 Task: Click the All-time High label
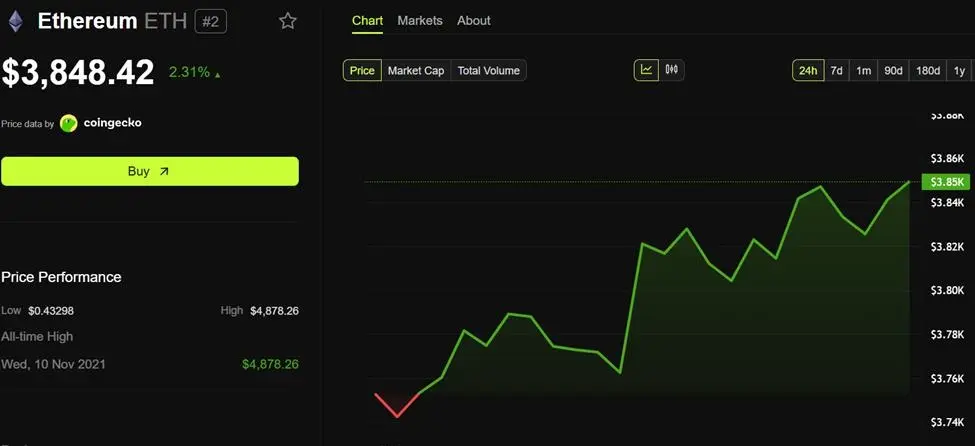pyautogui.click(x=37, y=337)
